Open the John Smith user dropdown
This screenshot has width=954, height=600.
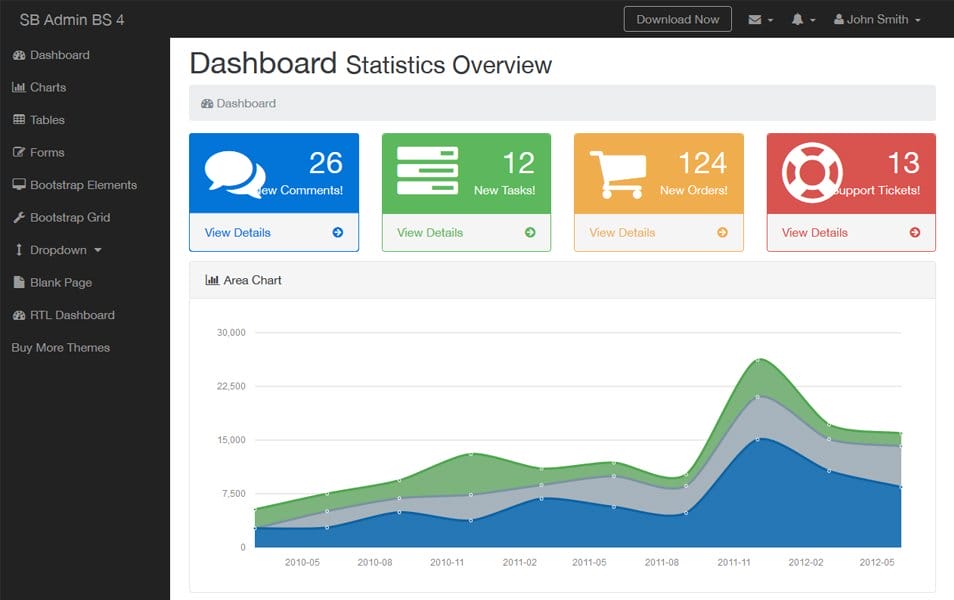(x=876, y=18)
